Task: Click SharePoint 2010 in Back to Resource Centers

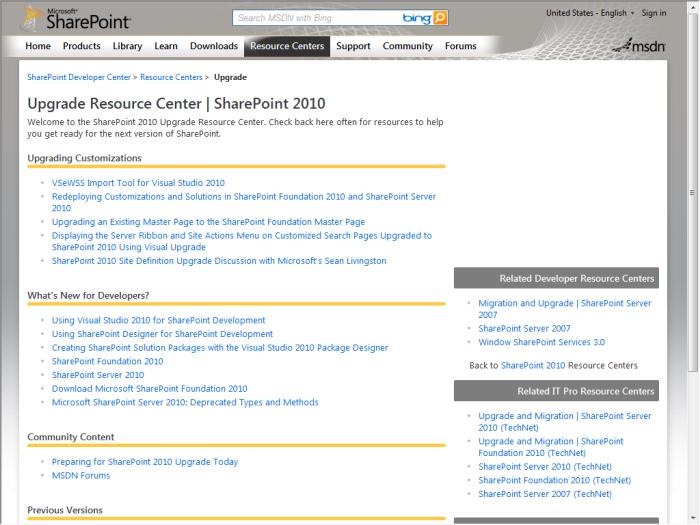Action: click(x=533, y=365)
